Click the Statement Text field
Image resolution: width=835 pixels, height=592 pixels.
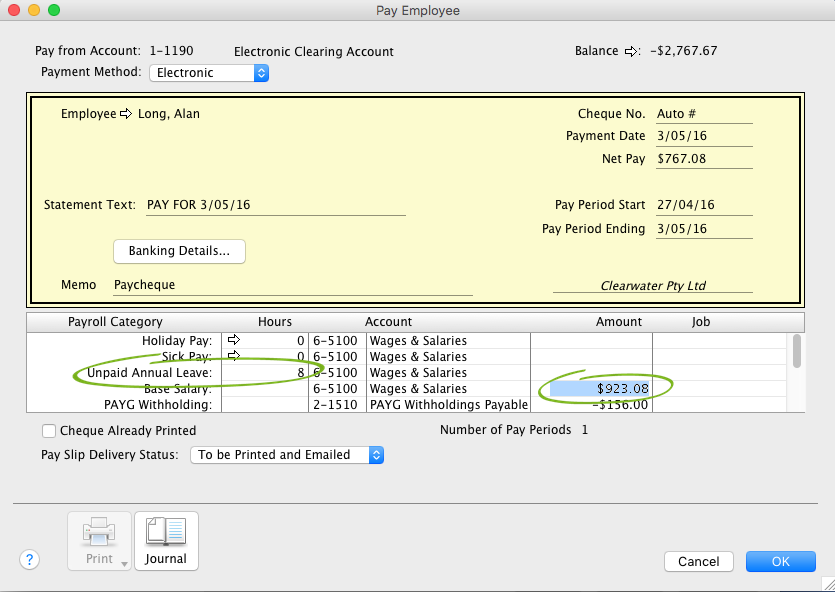275,205
